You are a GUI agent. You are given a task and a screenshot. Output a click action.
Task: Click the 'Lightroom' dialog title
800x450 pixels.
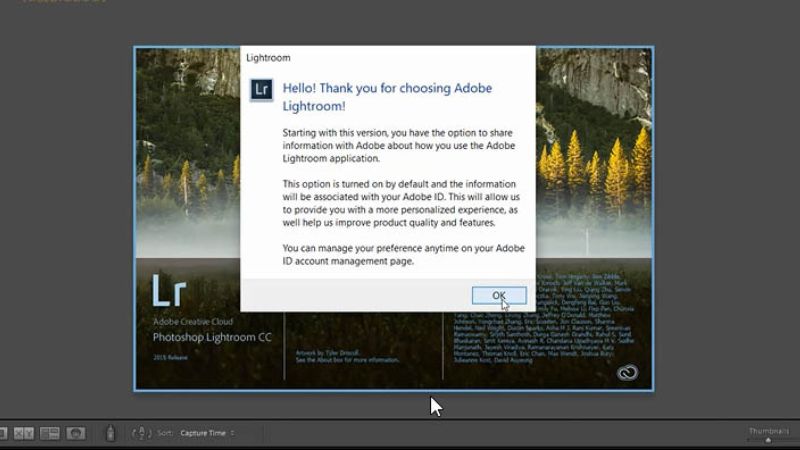click(268, 58)
